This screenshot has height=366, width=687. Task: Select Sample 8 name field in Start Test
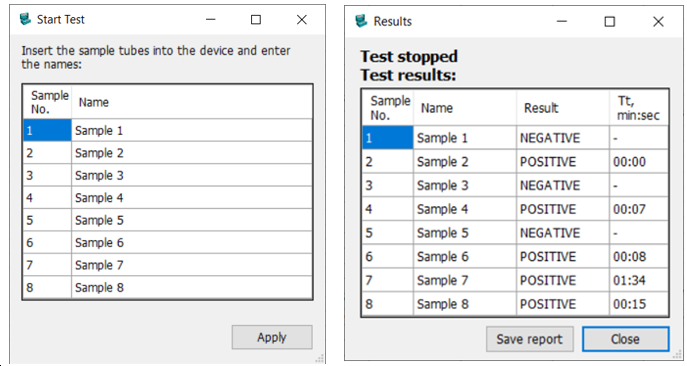(192, 288)
